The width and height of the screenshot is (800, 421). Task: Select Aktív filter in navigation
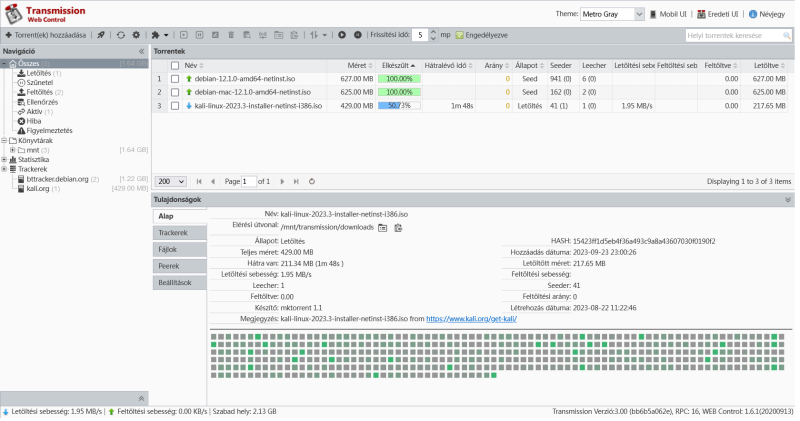(35, 112)
